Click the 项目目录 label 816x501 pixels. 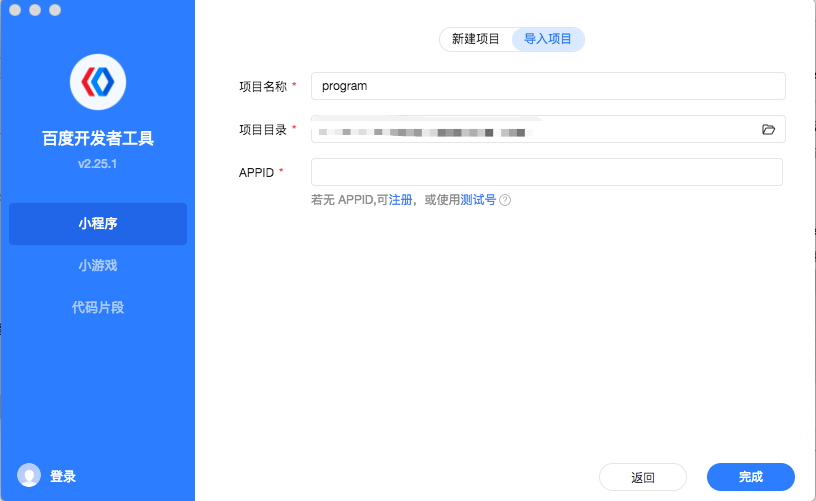pos(263,130)
